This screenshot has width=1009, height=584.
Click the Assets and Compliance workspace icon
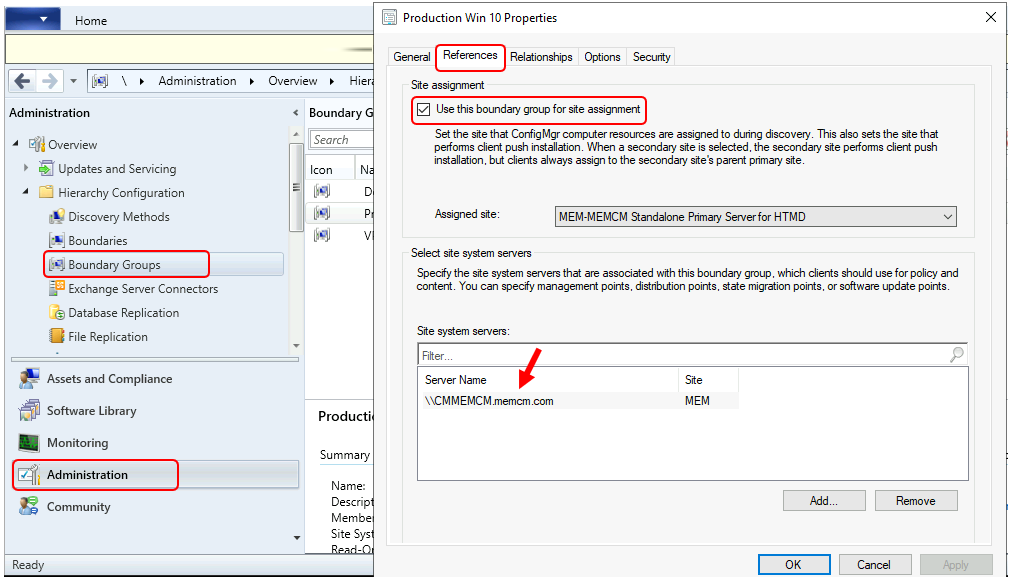click(29, 379)
